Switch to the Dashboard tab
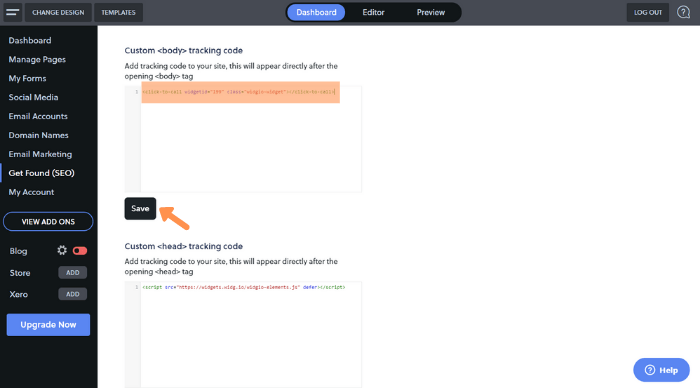Viewport: 700px width, 388px height. pyautogui.click(x=316, y=13)
